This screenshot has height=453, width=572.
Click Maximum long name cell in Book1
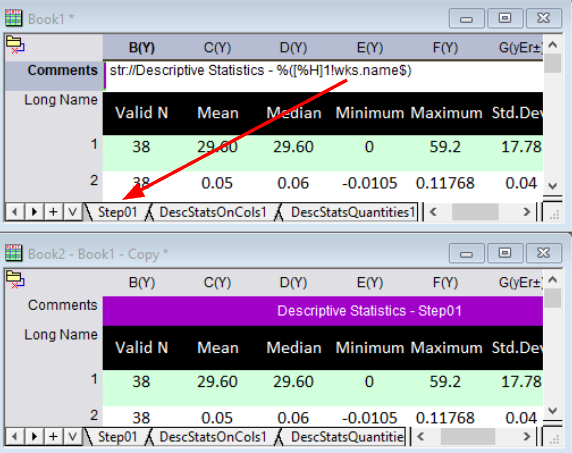click(x=446, y=113)
